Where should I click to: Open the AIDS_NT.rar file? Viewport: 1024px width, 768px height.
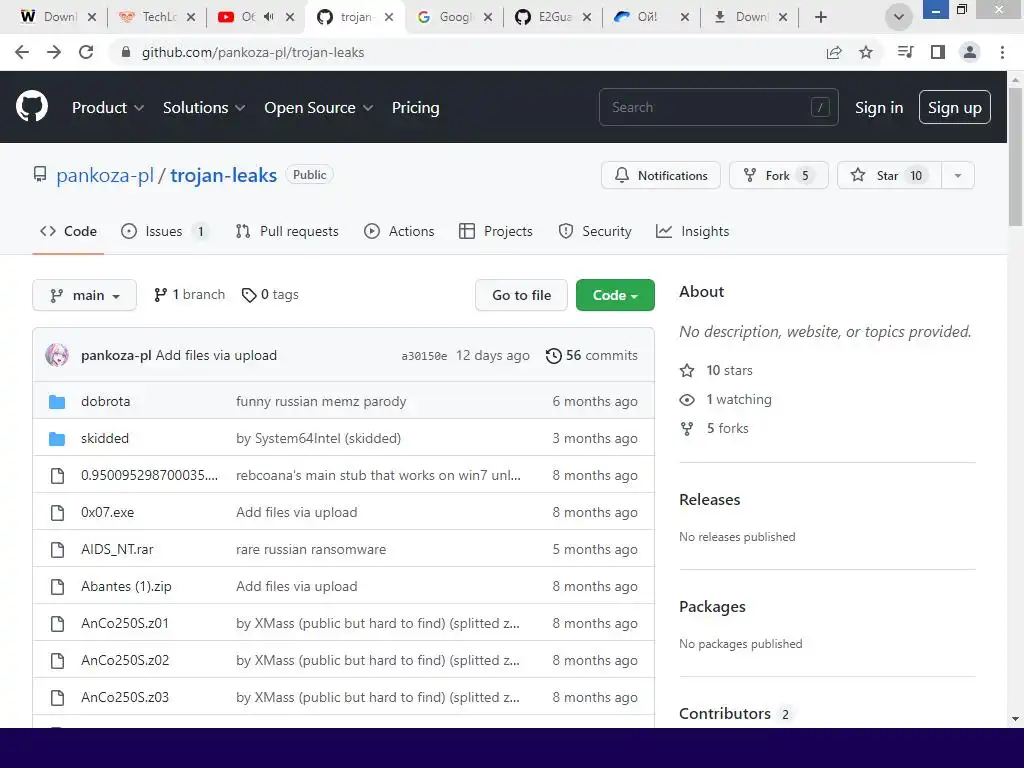[x=117, y=549]
